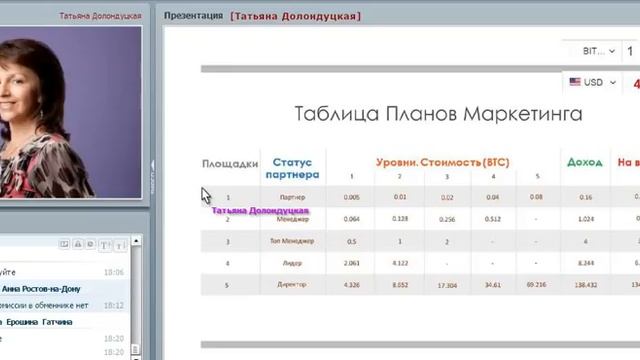Click the warning triangle icon in chat toolbar

click(78, 244)
